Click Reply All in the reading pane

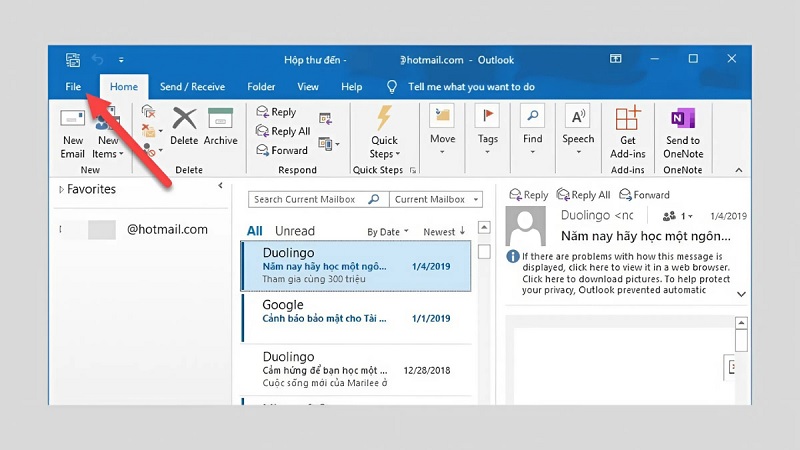point(583,195)
